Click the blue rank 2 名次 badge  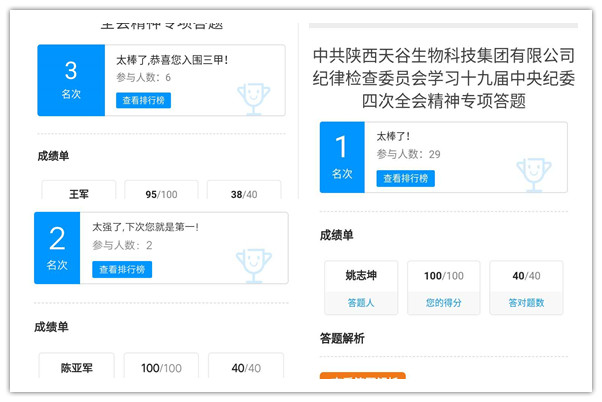click(x=57, y=248)
